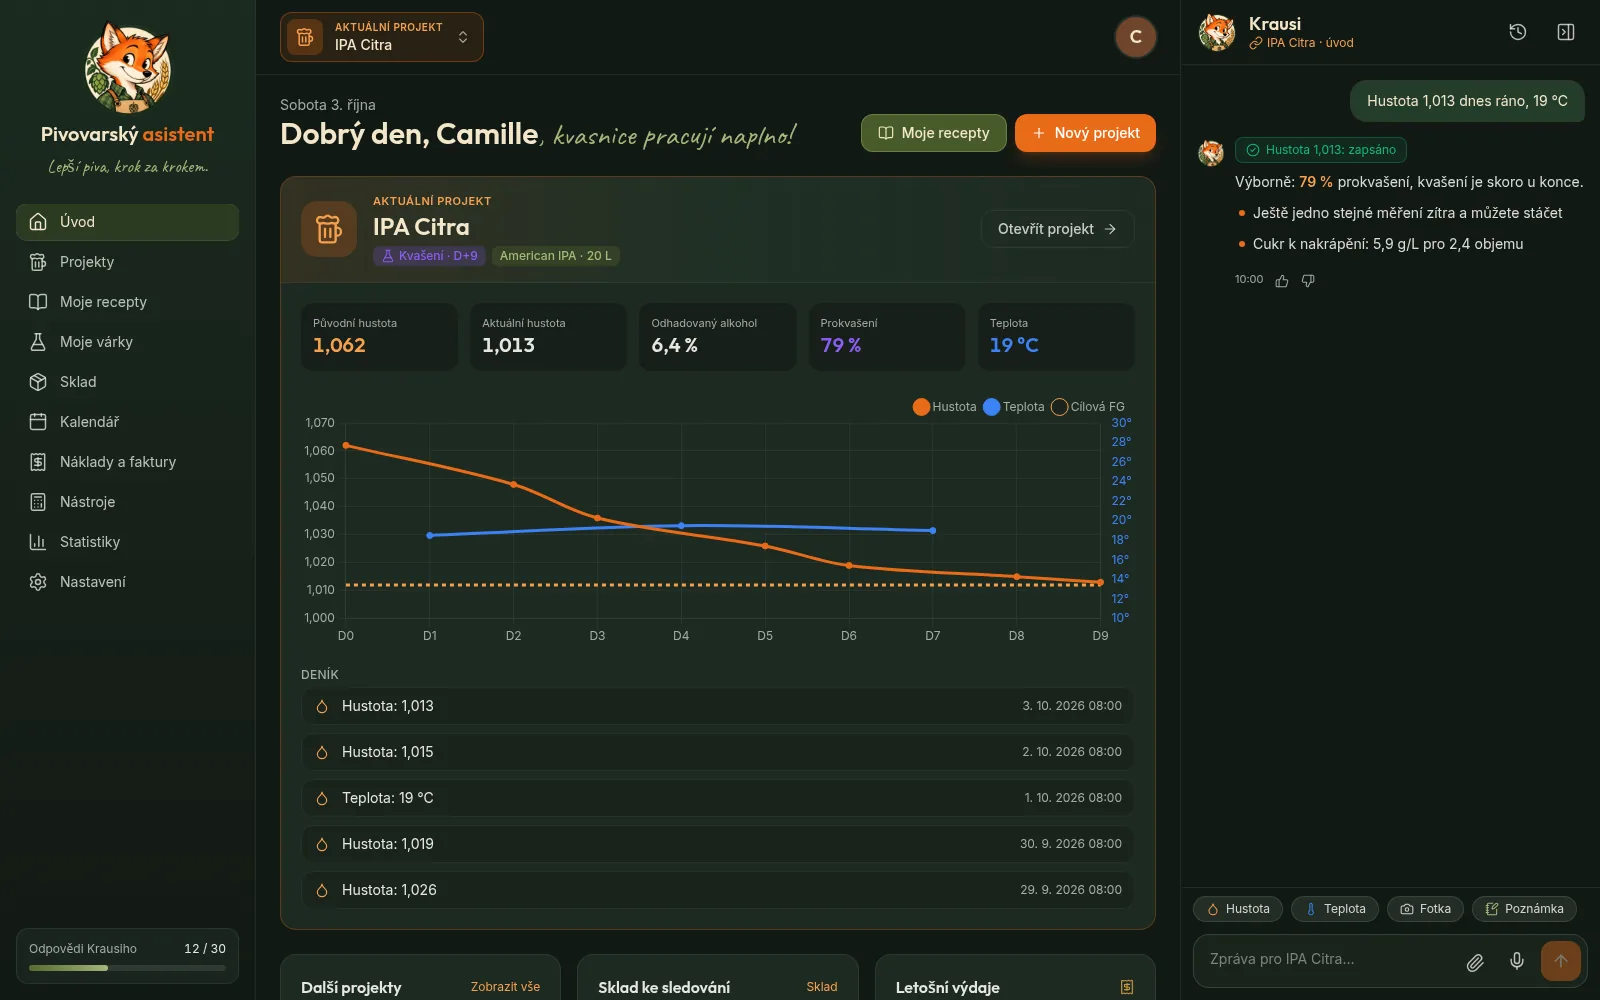Send the message to Krausi

1560,961
